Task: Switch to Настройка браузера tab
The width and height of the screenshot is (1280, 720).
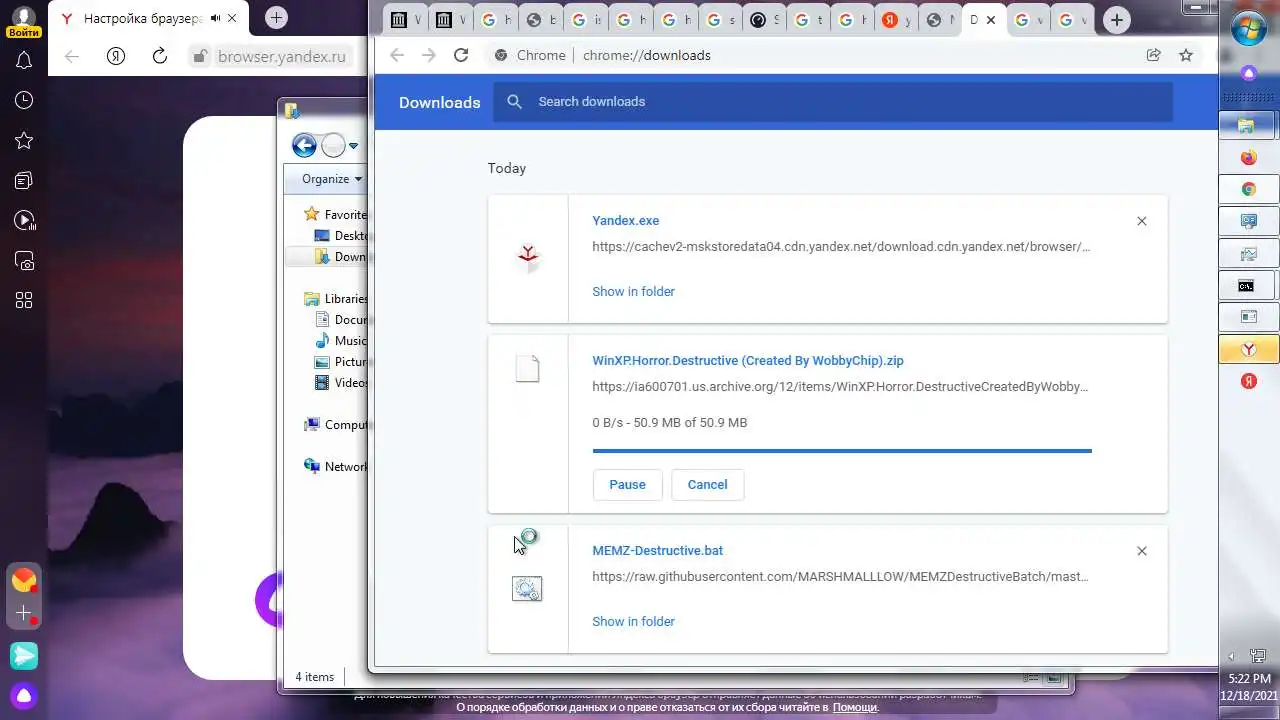Action: pyautogui.click(x=150, y=18)
